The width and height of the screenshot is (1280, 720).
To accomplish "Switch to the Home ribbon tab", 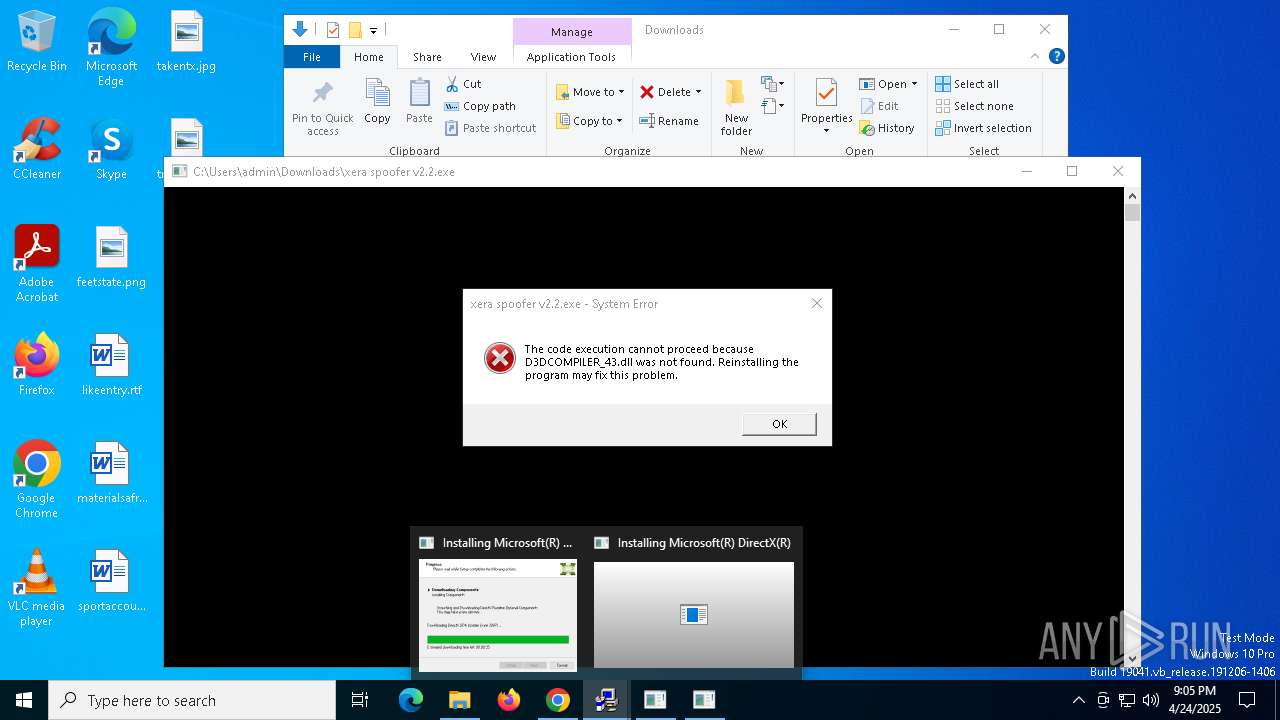I will coord(368,57).
